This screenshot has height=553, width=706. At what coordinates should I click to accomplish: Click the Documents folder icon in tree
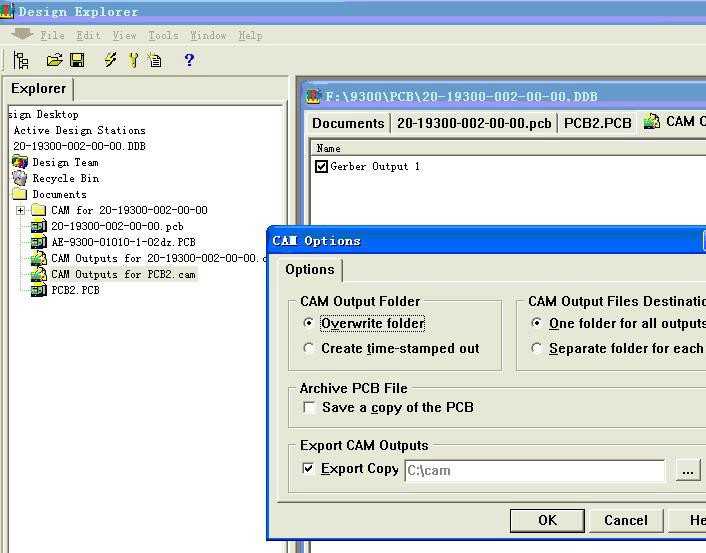(x=20, y=194)
